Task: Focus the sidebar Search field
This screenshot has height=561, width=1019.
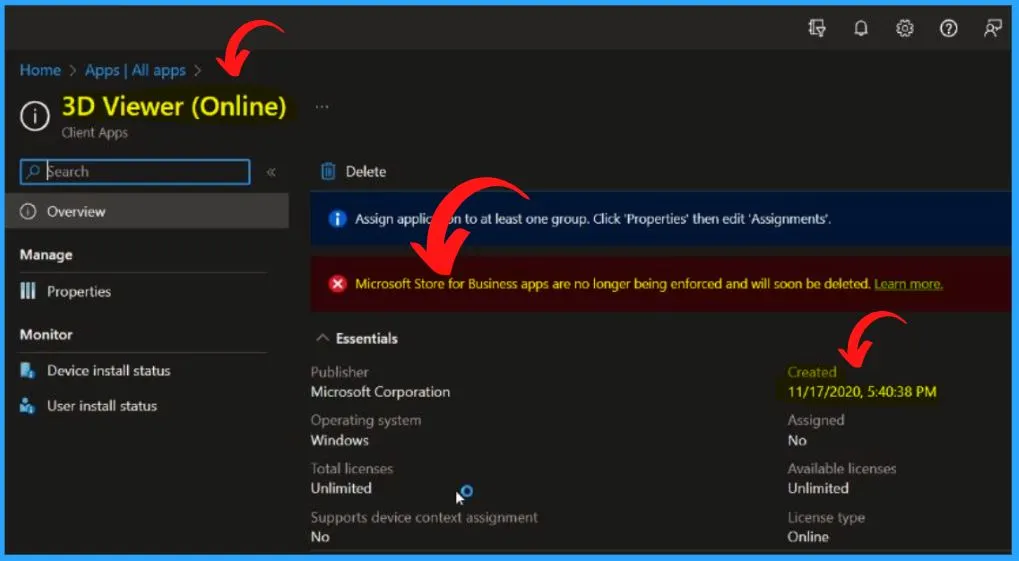Action: point(135,172)
